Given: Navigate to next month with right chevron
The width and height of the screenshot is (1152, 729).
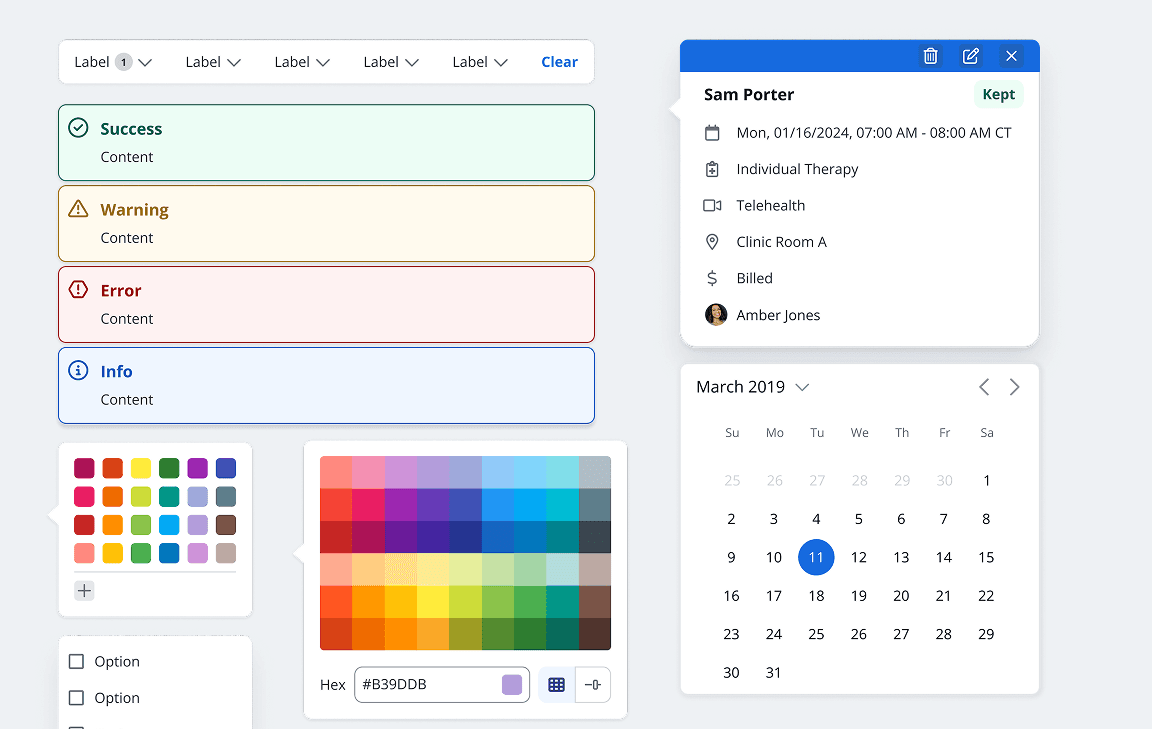Looking at the screenshot, I should click(x=1015, y=386).
